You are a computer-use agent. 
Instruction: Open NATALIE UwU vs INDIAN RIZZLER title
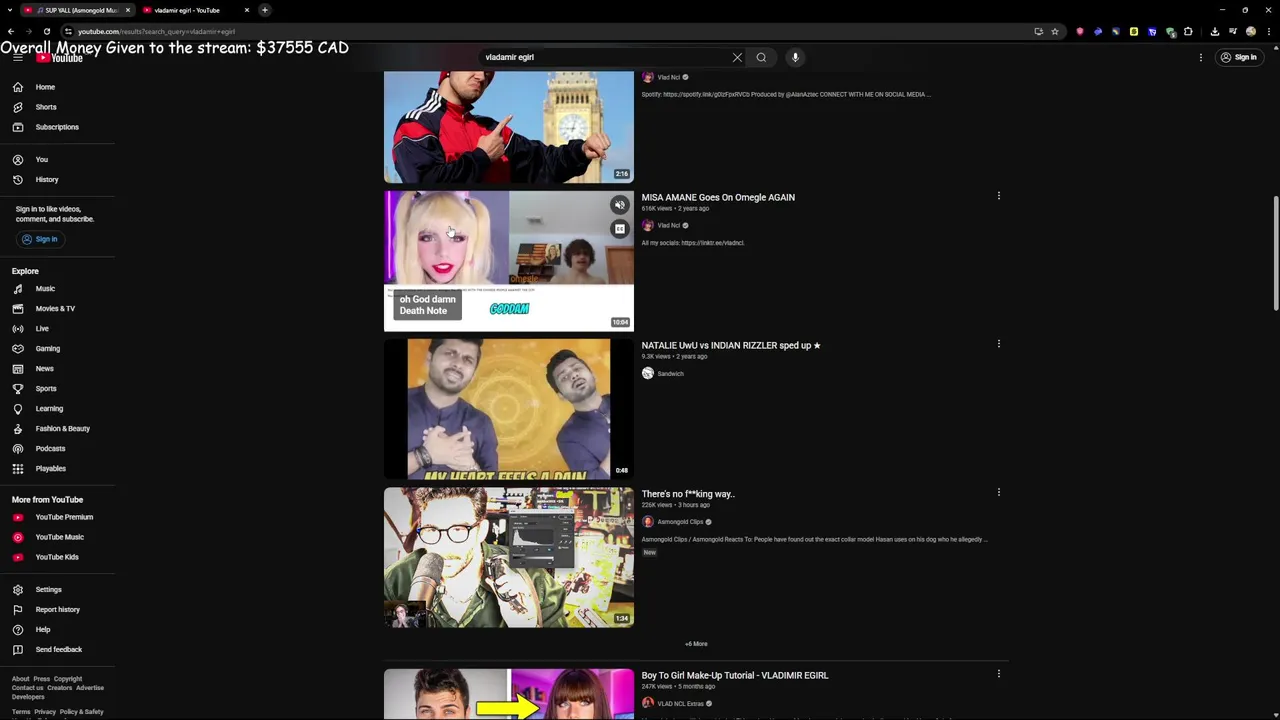(x=731, y=345)
